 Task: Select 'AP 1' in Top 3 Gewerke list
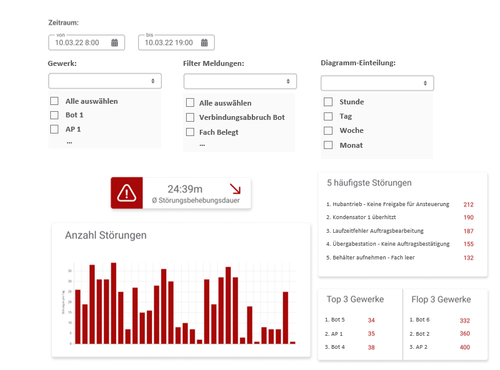click(x=334, y=334)
